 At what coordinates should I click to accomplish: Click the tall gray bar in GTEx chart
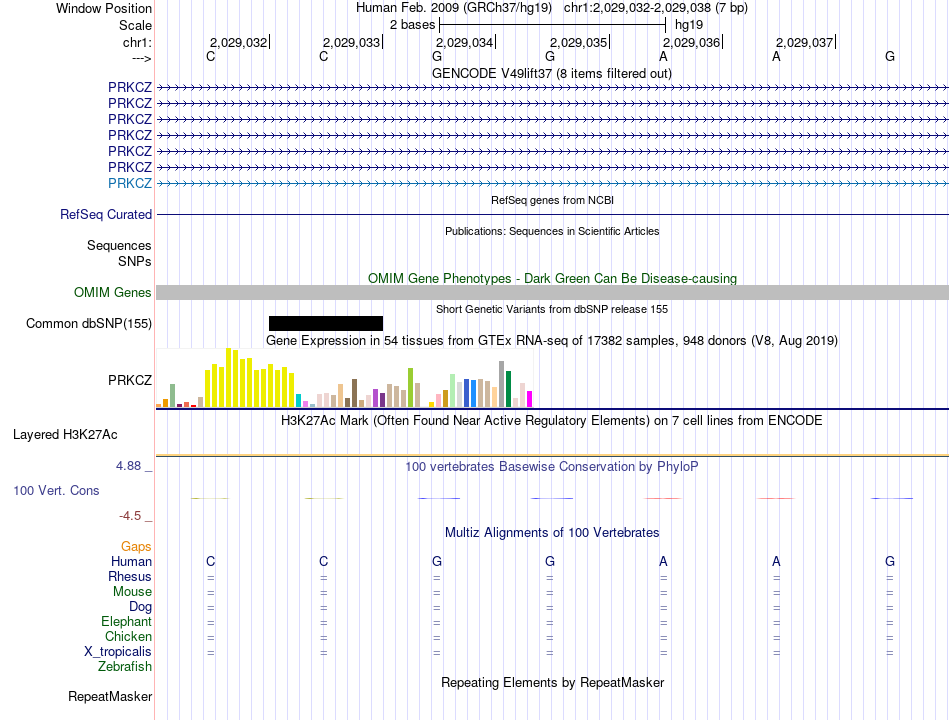pyautogui.click(x=502, y=384)
